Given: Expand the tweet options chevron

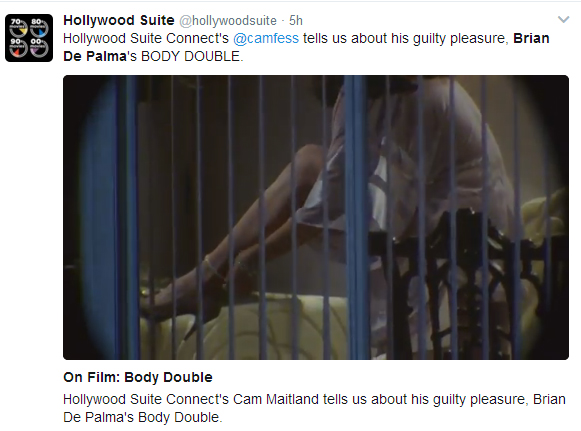Looking at the screenshot, I should pyautogui.click(x=563, y=20).
